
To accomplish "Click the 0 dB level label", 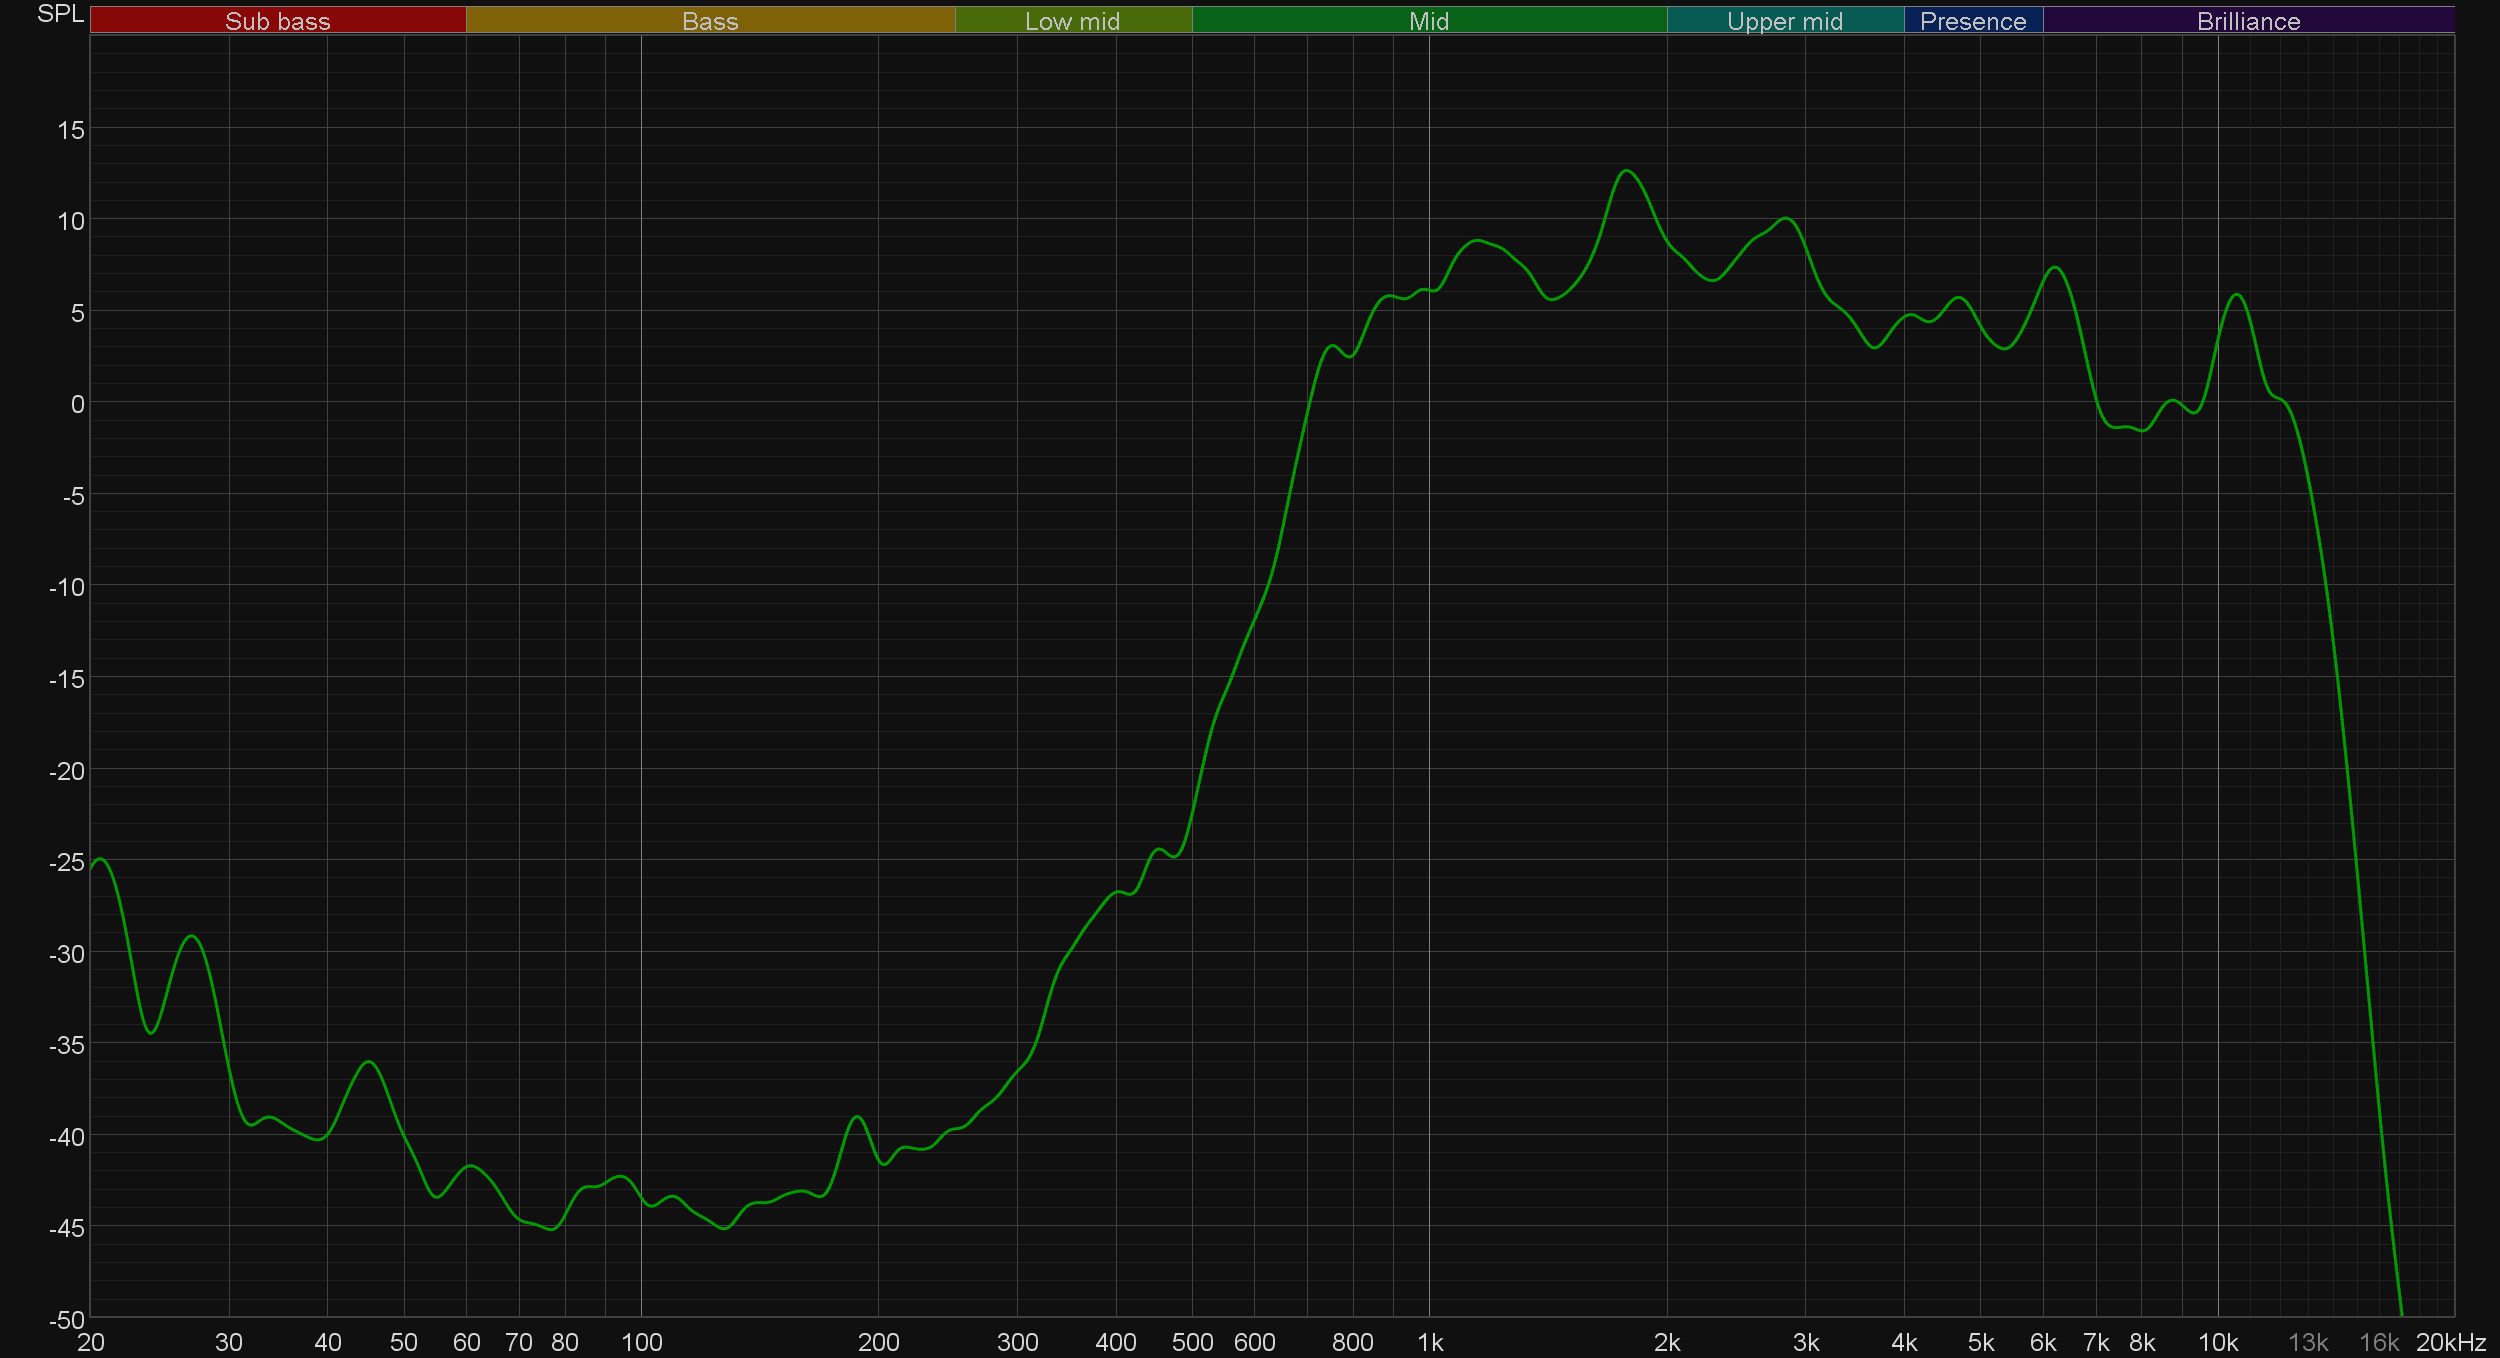I will (77, 404).
